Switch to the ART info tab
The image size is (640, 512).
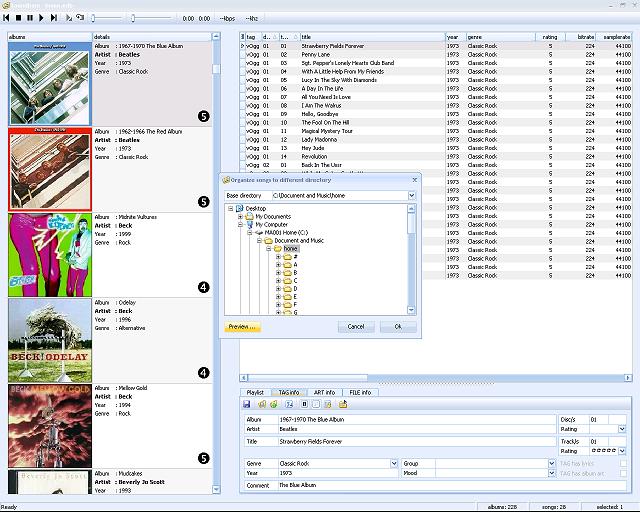point(322,393)
